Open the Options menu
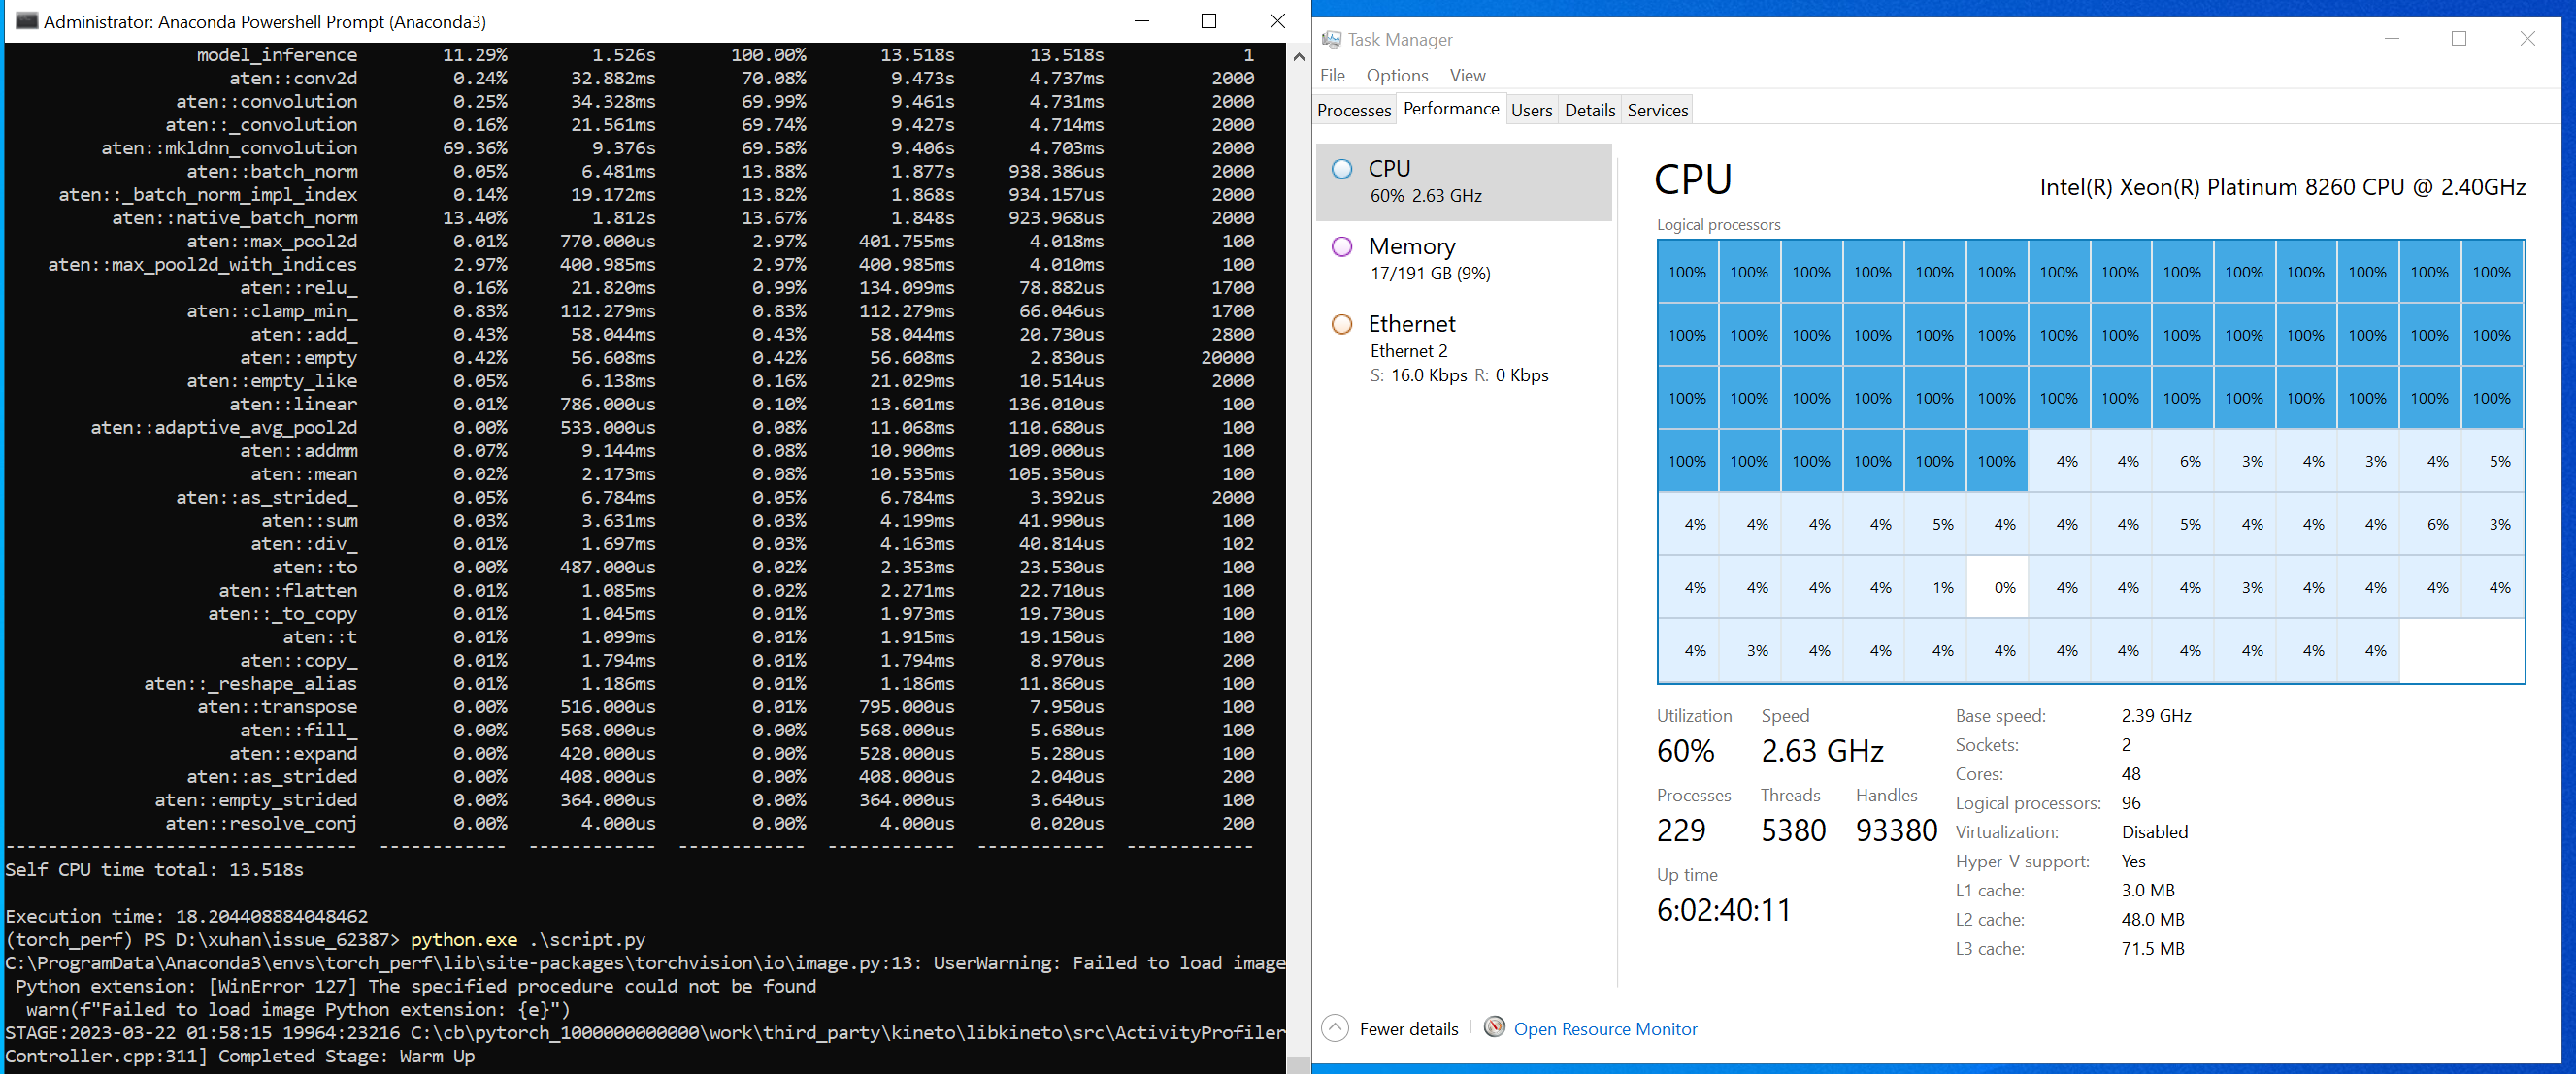The height and width of the screenshot is (1074, 2576). (1396, 75)
